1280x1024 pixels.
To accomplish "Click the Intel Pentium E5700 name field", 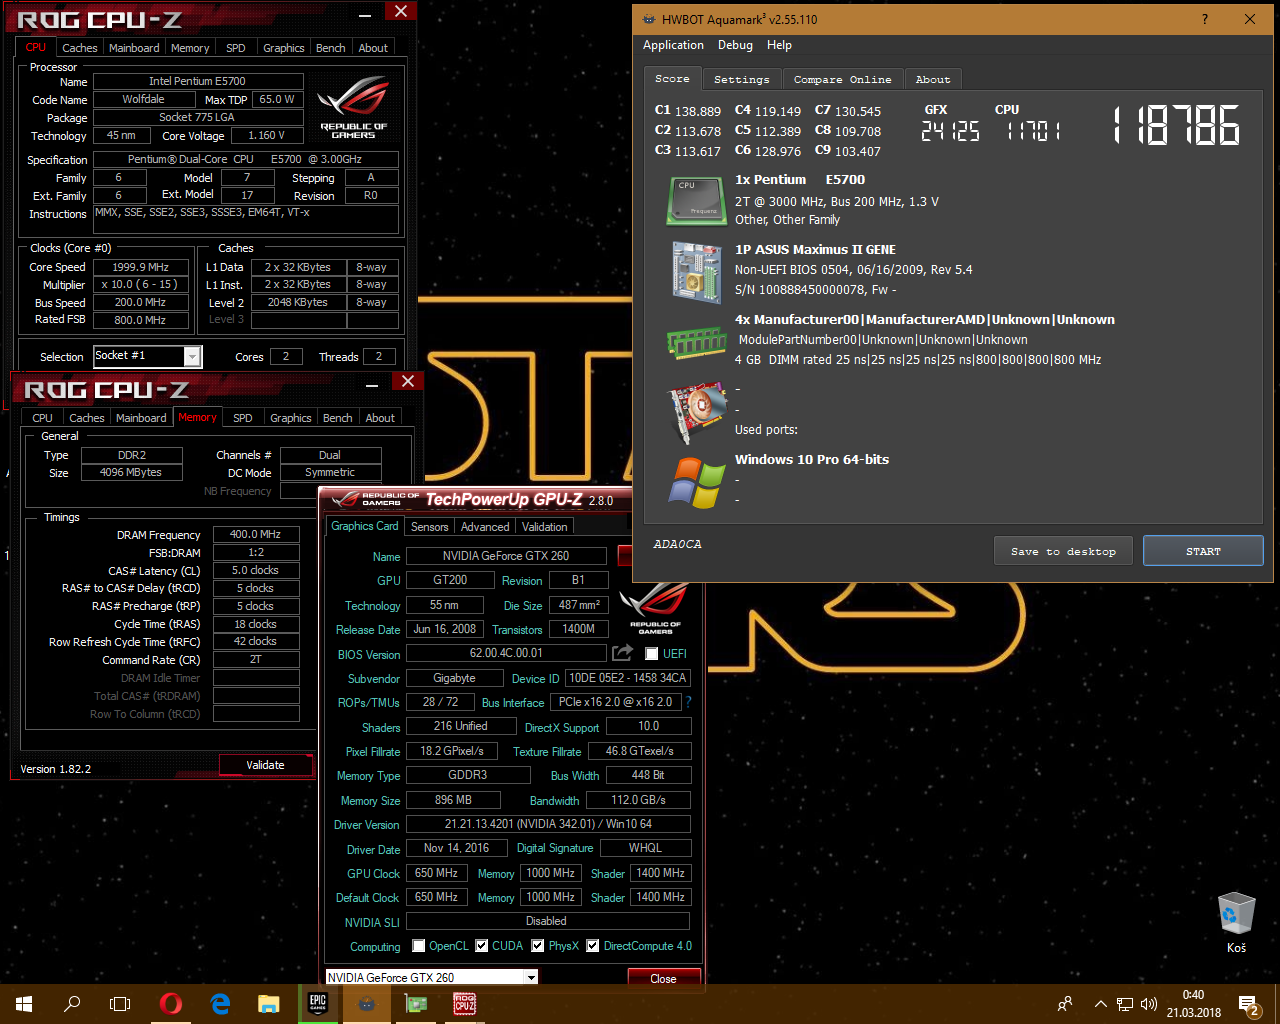I will 197,81.
